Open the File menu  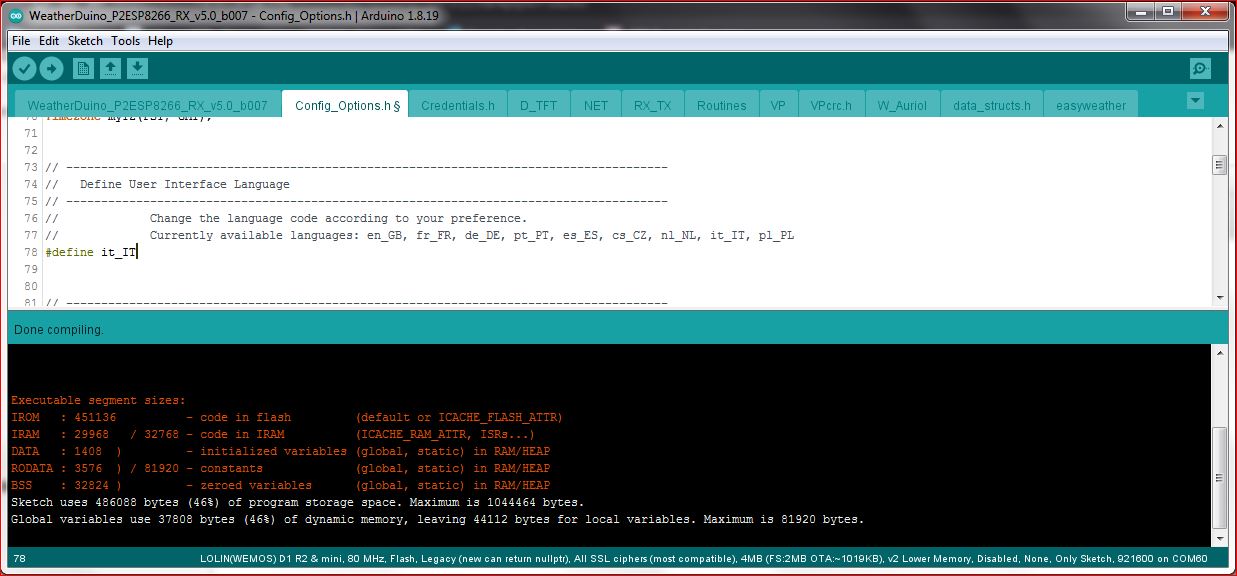pyautogui.click(x=21, y=41)
